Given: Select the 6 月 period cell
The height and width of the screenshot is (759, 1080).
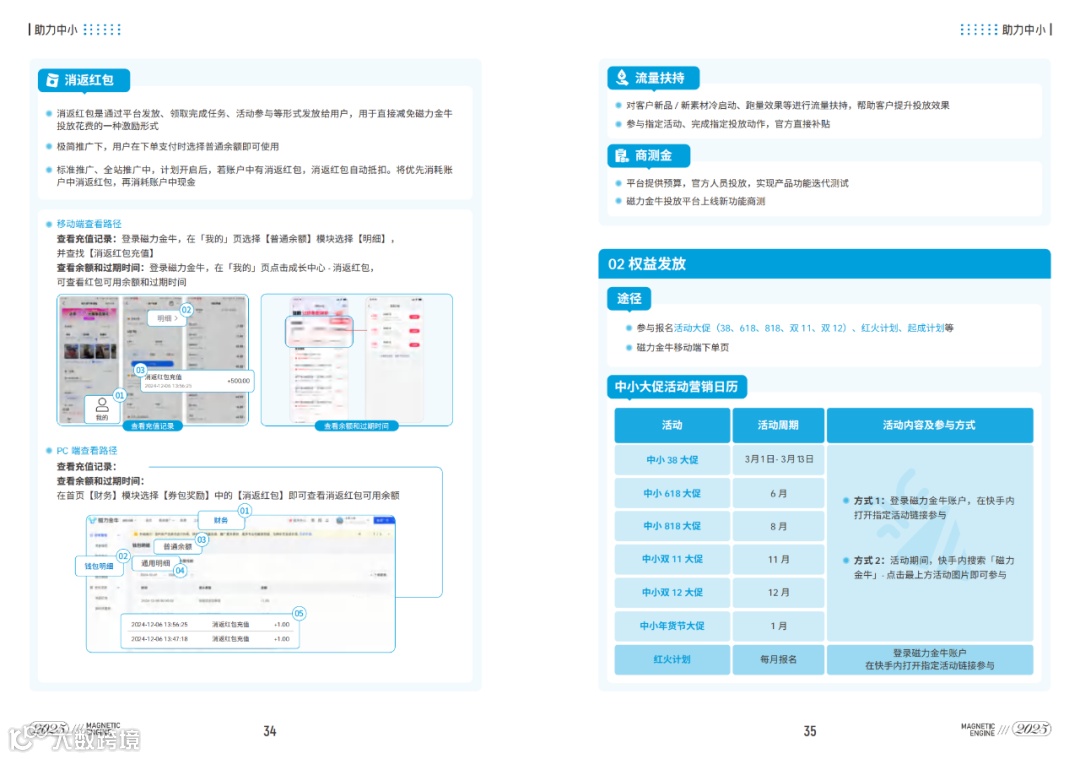Looking at the screenshot, I should coord(778,493).
